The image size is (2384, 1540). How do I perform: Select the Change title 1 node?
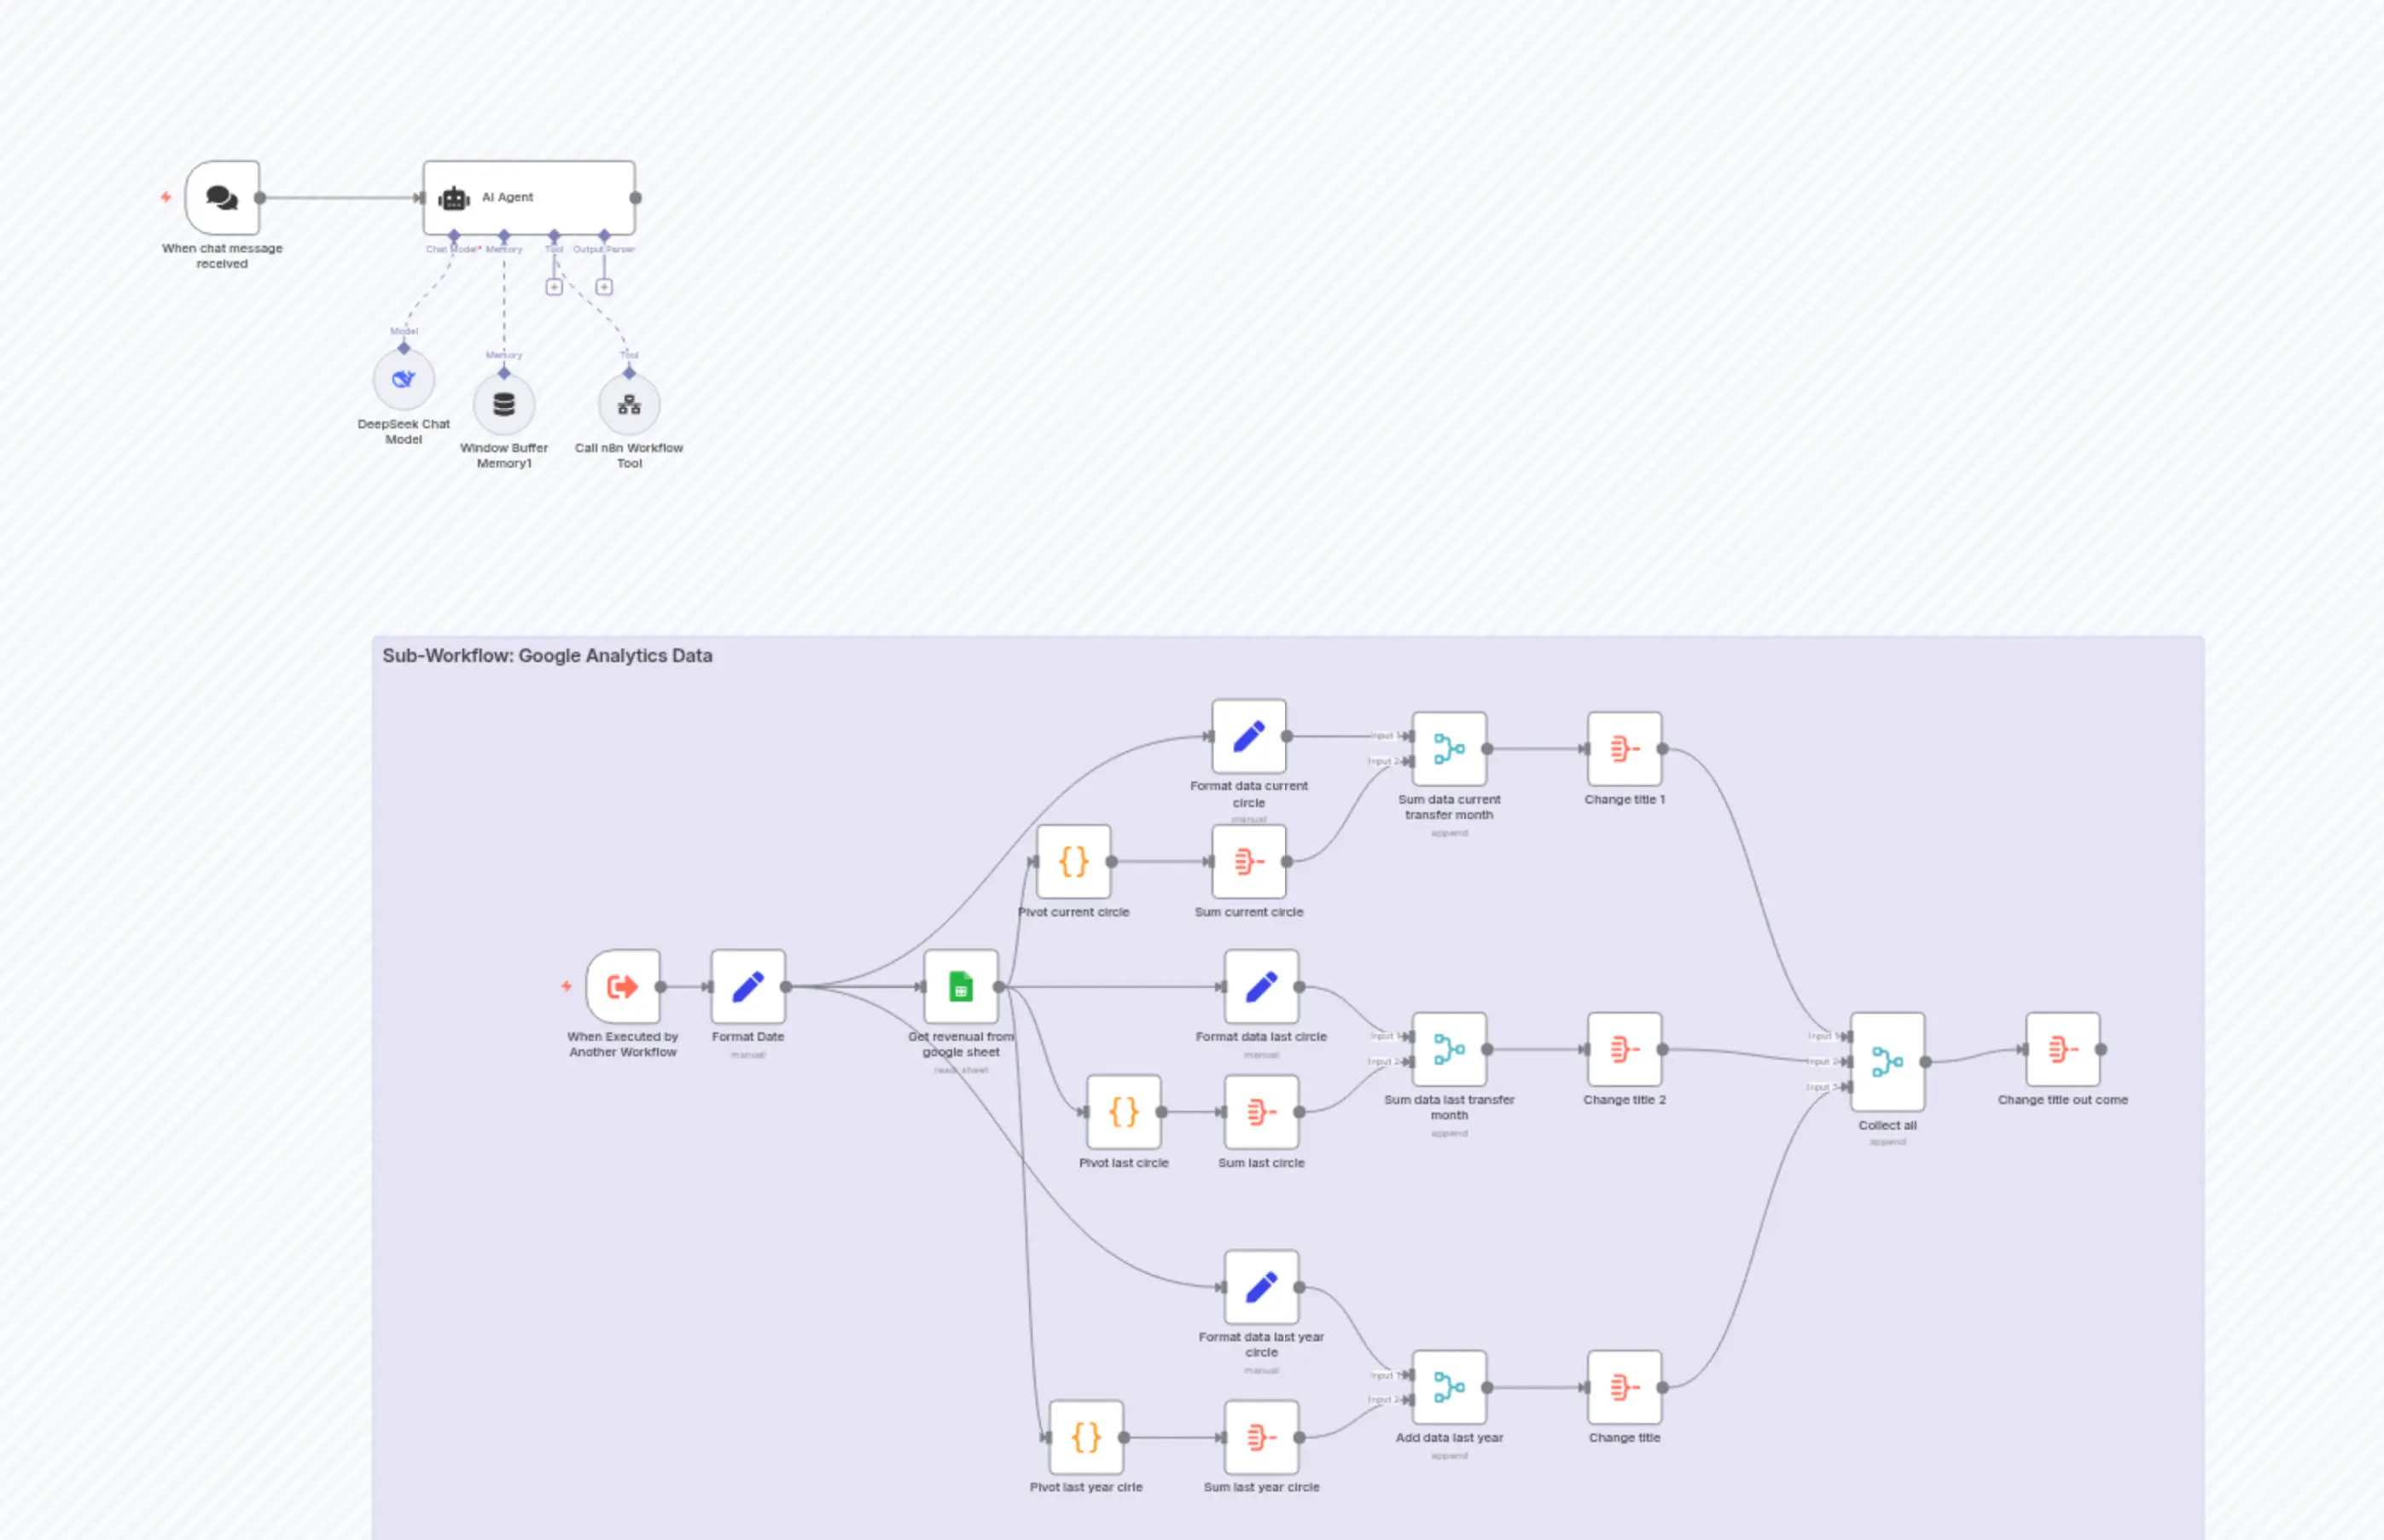[1624, 749]
